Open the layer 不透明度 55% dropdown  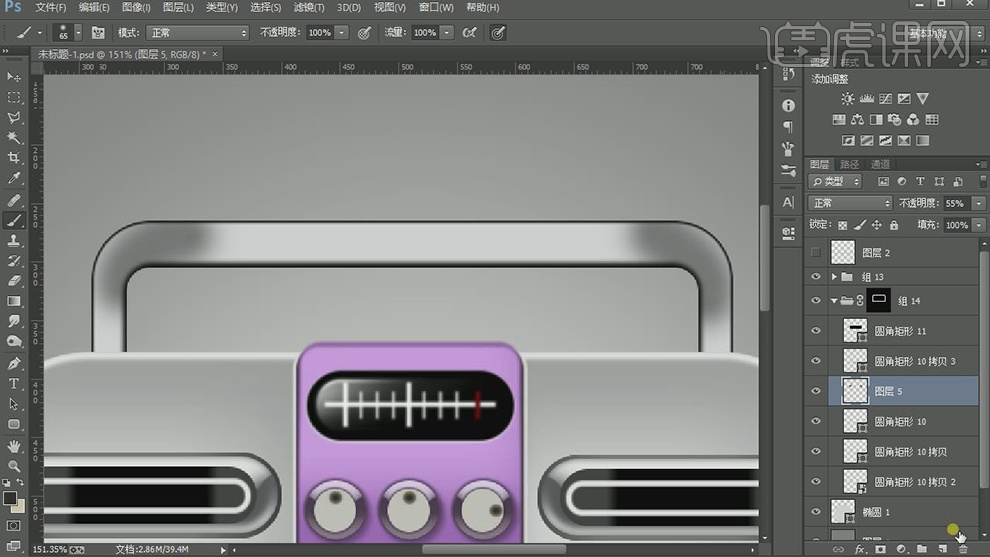979,203
